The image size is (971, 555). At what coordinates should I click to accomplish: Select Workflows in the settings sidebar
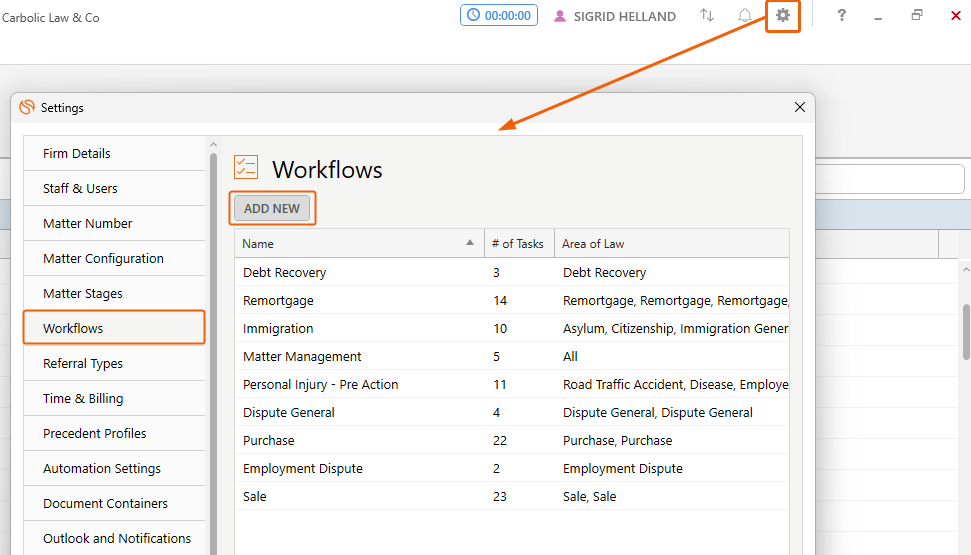[114, 328]
